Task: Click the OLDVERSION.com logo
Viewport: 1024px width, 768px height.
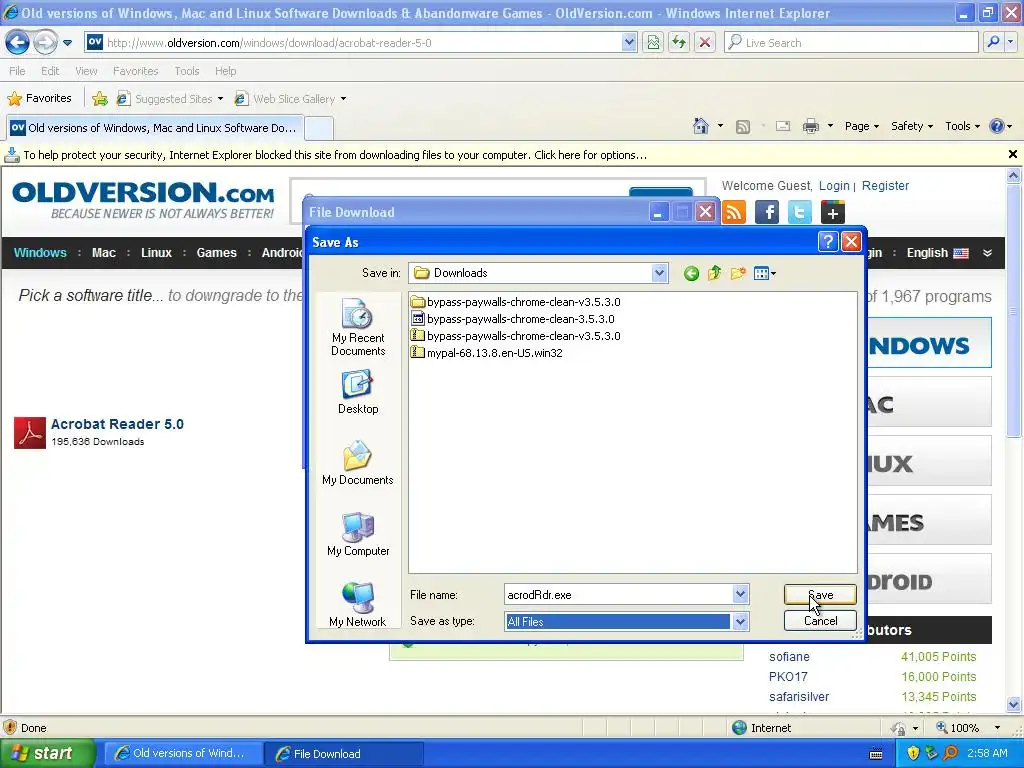Action: (x=143, y=200)
